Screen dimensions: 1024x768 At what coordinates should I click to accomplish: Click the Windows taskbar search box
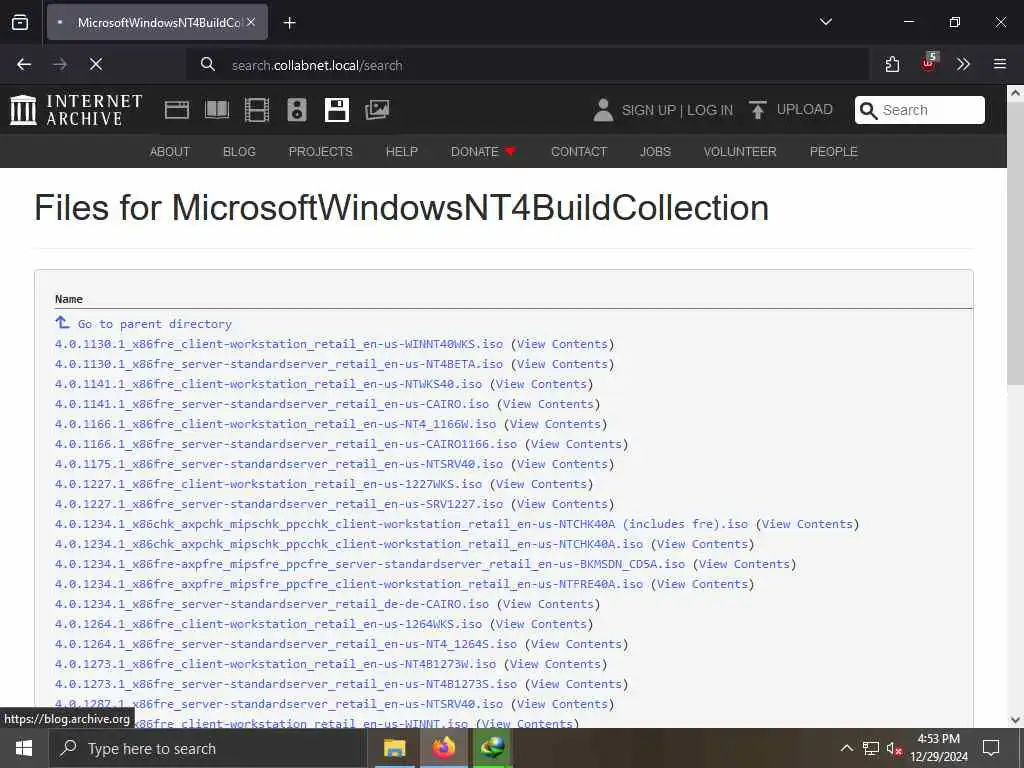(208, 748)
